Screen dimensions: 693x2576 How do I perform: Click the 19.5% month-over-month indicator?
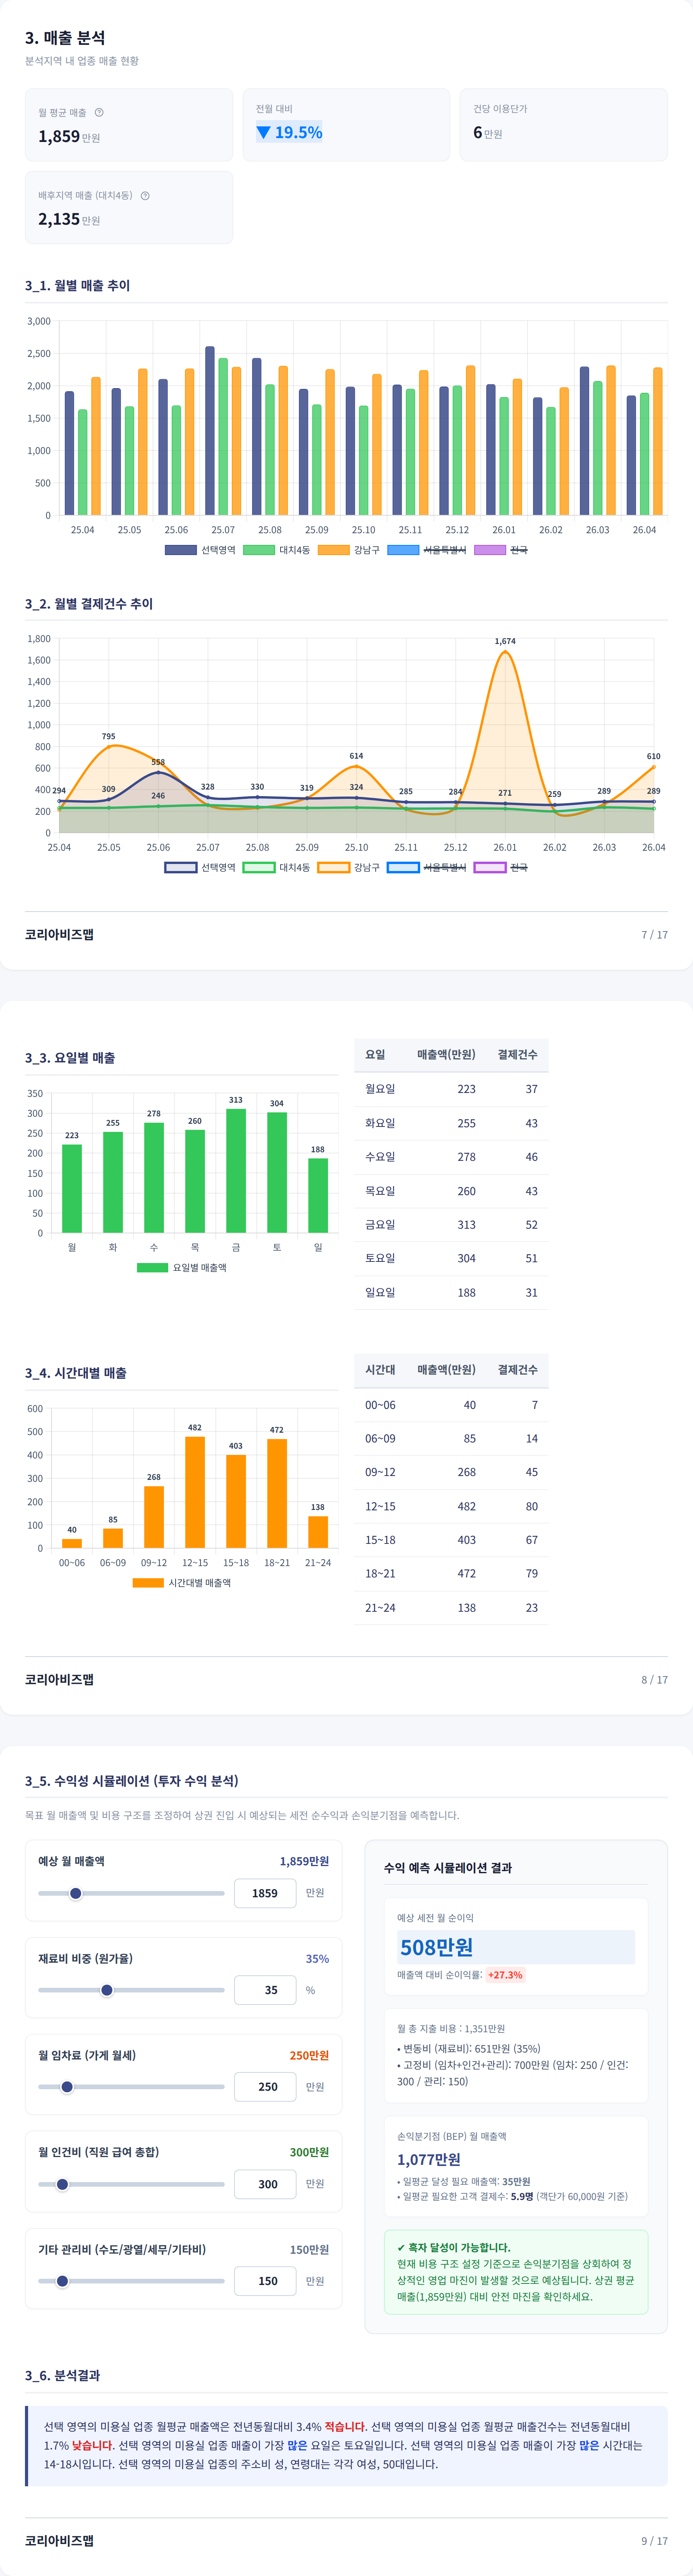pos(289,132)
